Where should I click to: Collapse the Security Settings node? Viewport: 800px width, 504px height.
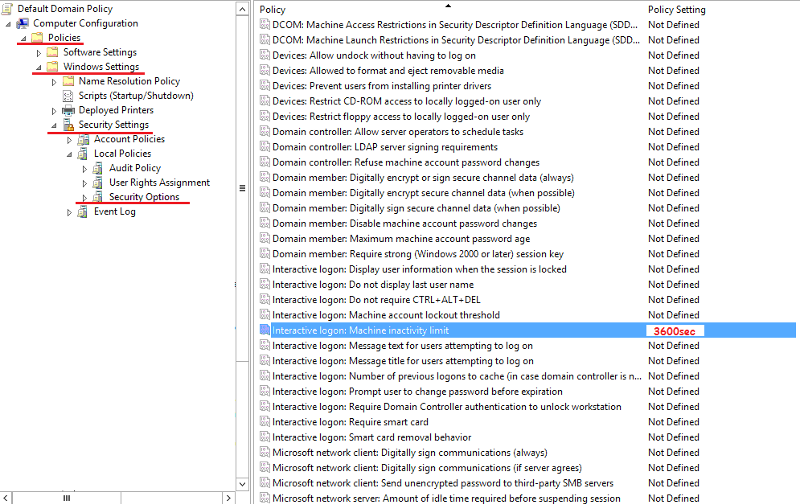click(x=54, y=125)
